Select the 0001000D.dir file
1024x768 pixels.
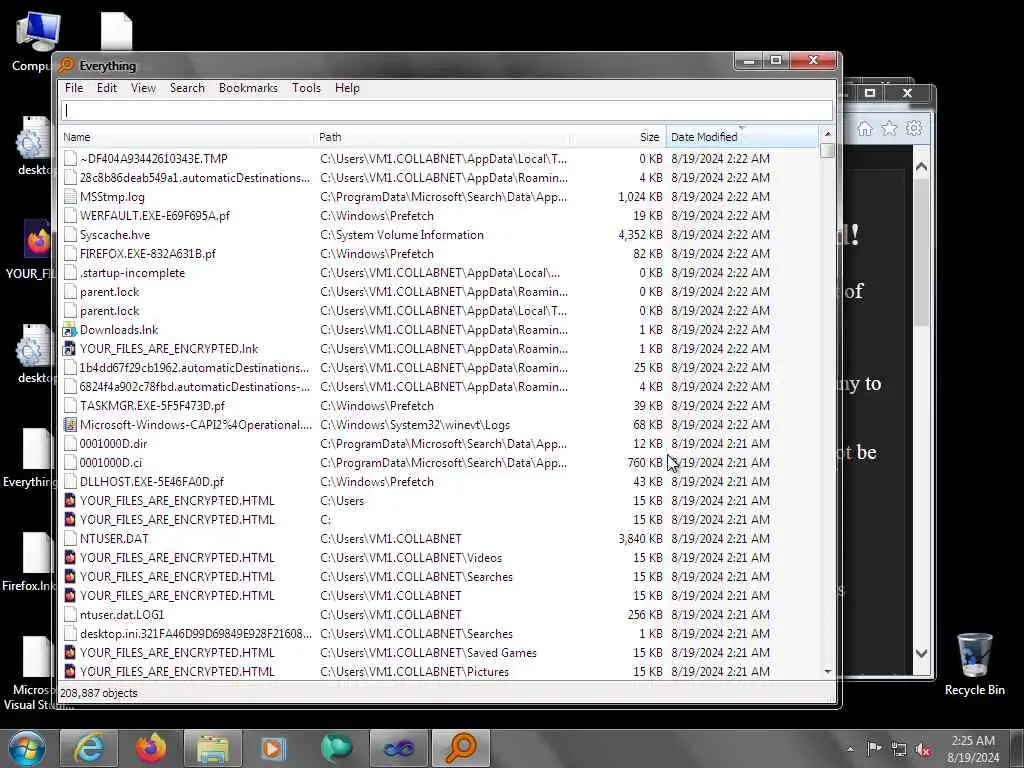click(x=114, y=443)
